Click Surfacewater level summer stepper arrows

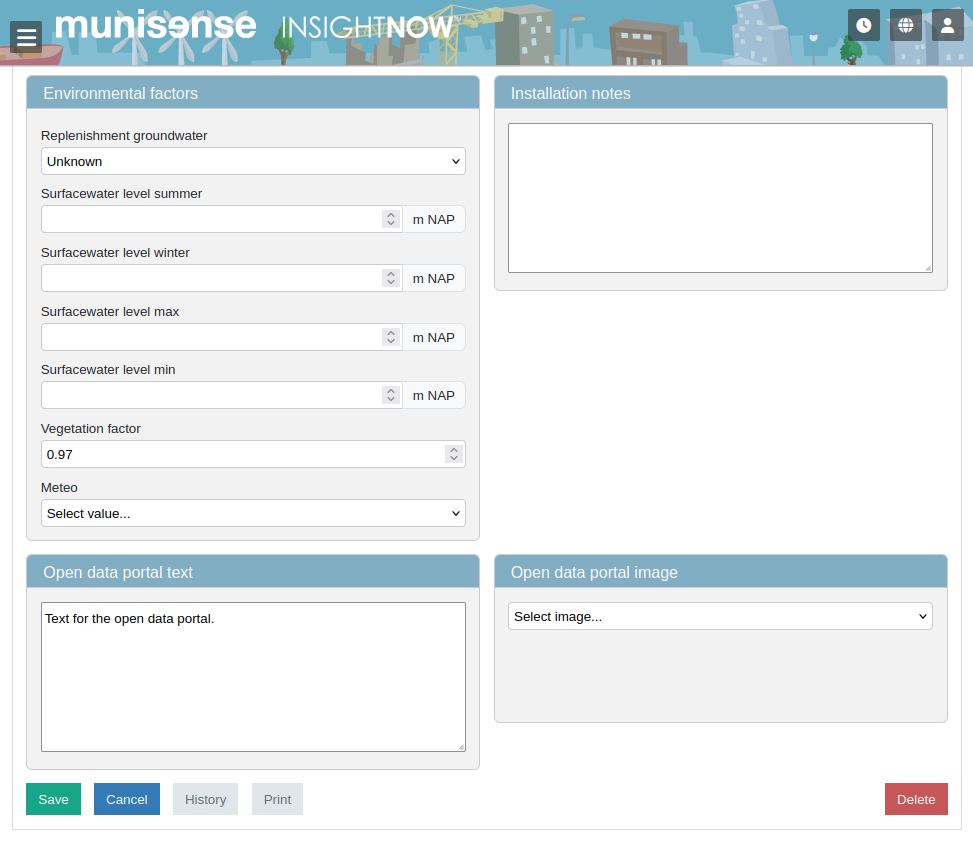pyautogui.click(x=390, y=219)
